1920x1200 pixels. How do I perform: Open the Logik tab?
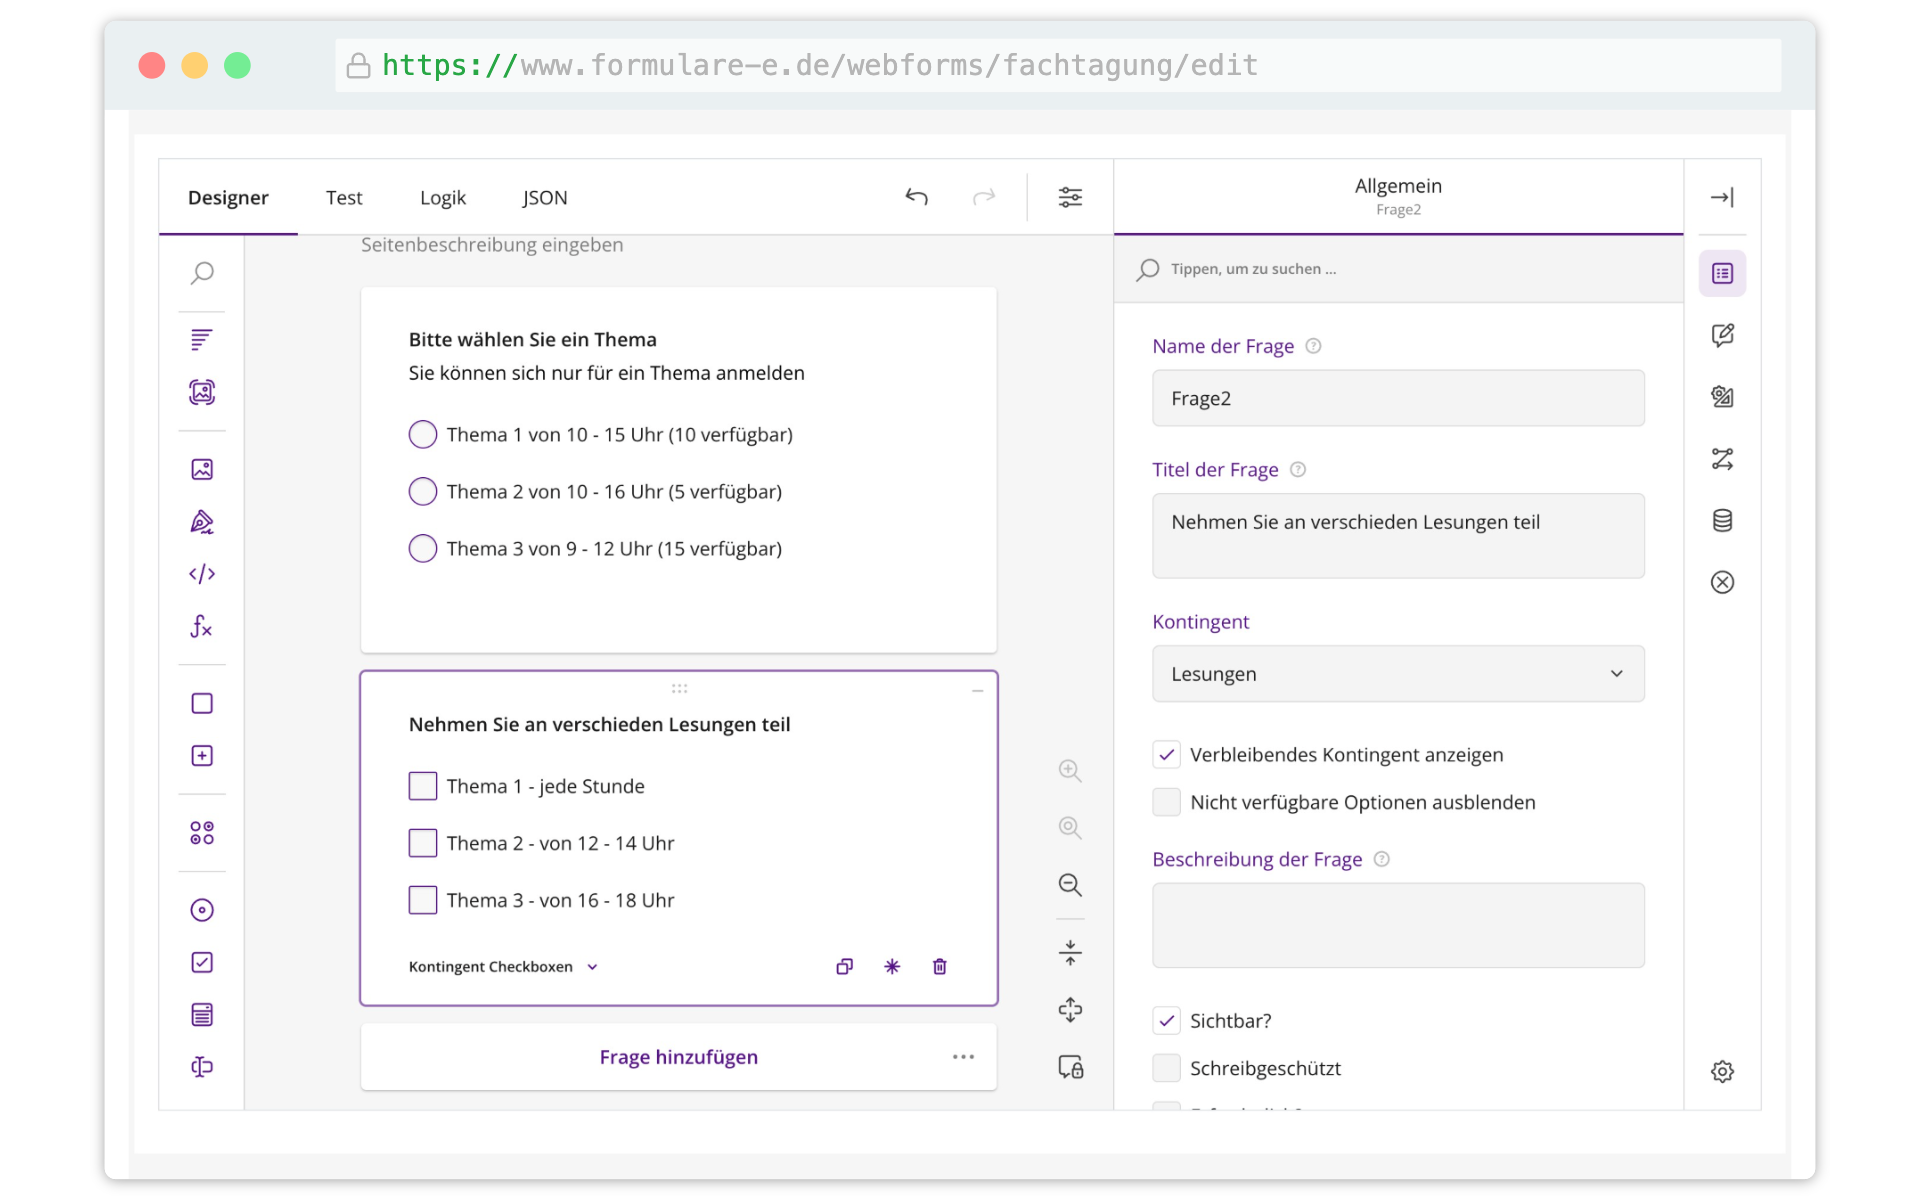[x=443, y=197]
